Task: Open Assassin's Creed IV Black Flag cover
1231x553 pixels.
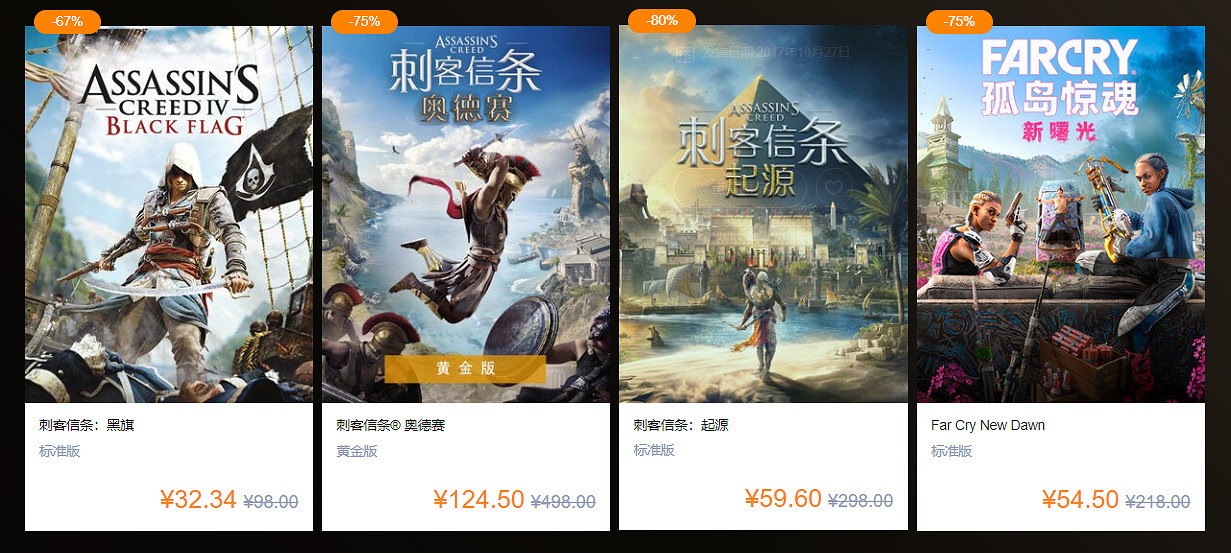Action: [x=169, y=214]
